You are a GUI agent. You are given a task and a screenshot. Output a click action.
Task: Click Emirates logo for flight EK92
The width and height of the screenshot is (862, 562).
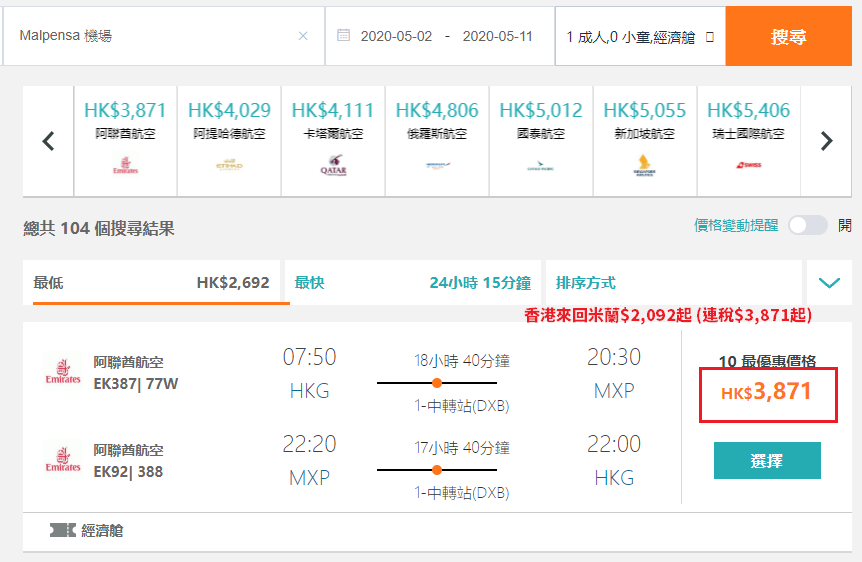point(63,459)
